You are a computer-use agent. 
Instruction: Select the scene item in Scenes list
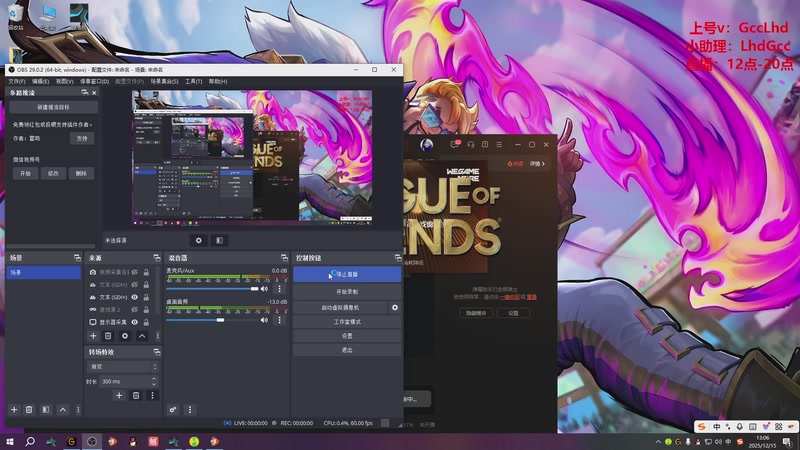point(43,272)
